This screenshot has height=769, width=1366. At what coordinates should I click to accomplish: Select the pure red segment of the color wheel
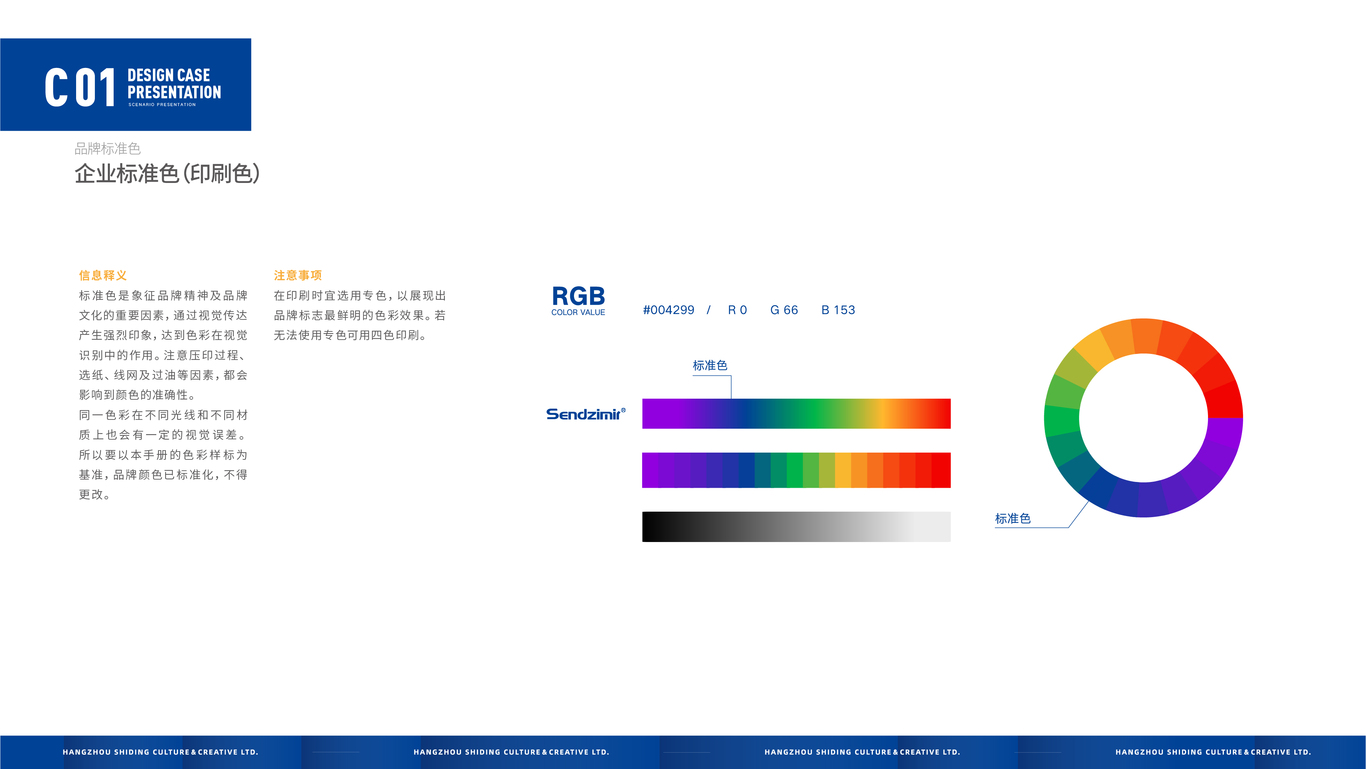1225,399
